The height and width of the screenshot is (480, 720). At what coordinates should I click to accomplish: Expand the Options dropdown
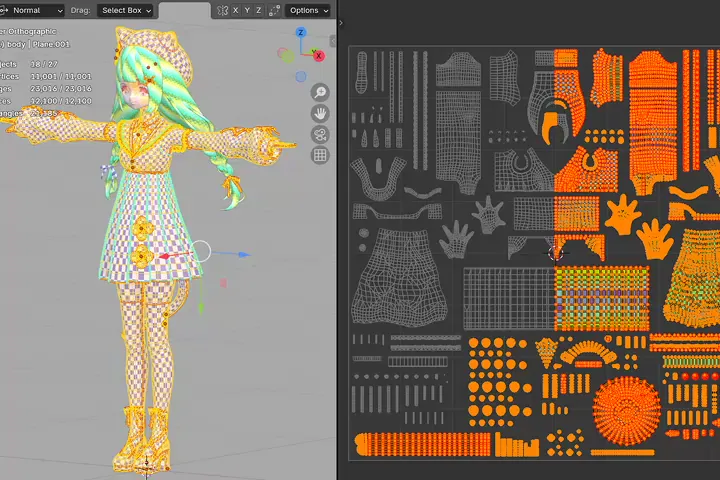coord(308,10)
